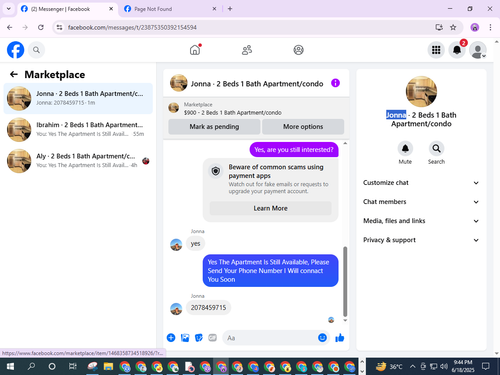Open the Windows notification center
Viewport: 500px width, 375px height.
(486, 367)
